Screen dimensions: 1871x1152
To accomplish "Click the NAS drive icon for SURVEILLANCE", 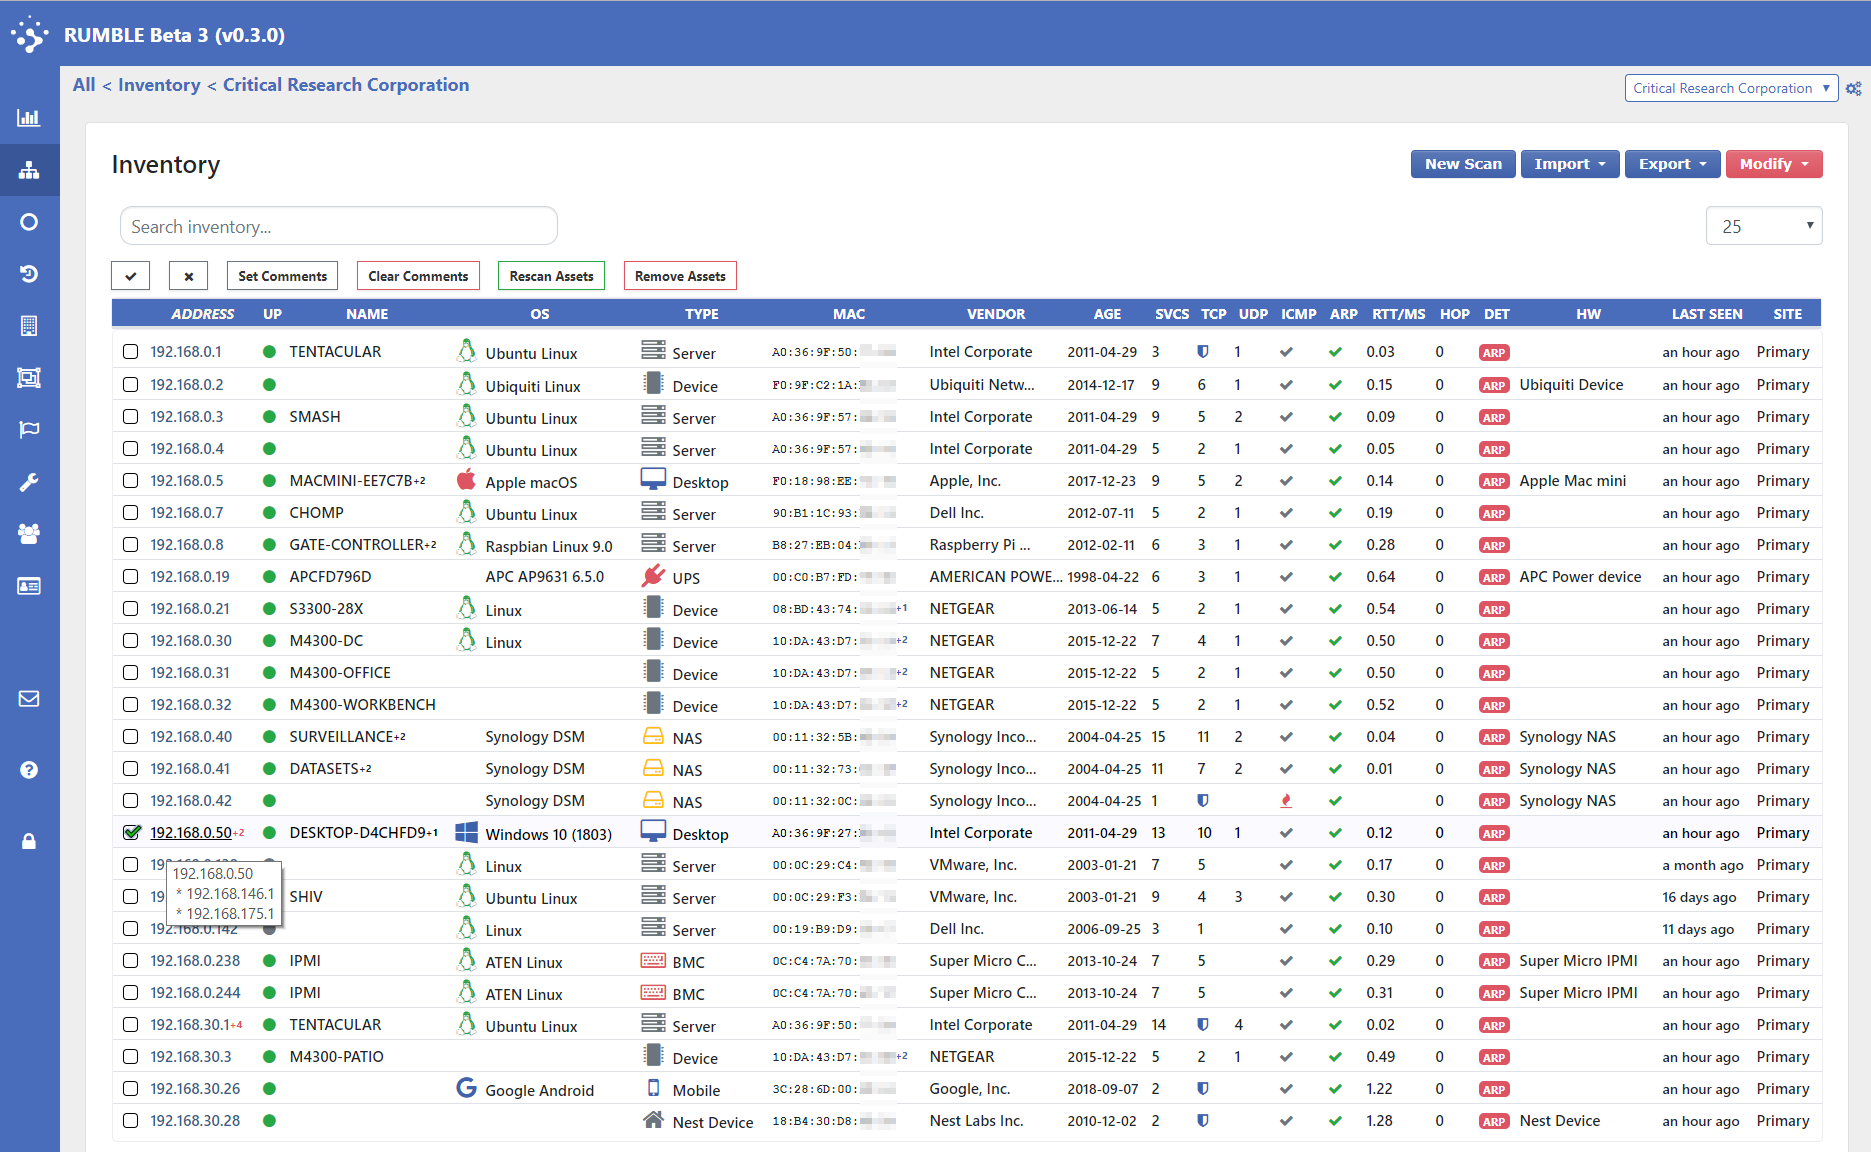I will click(x=653, y=736).
